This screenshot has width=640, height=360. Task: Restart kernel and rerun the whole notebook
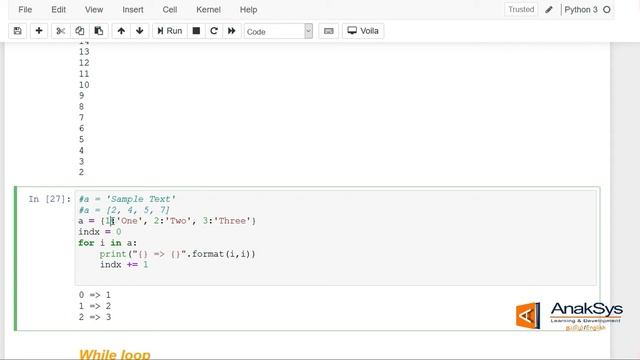click(x=231, y=31)
